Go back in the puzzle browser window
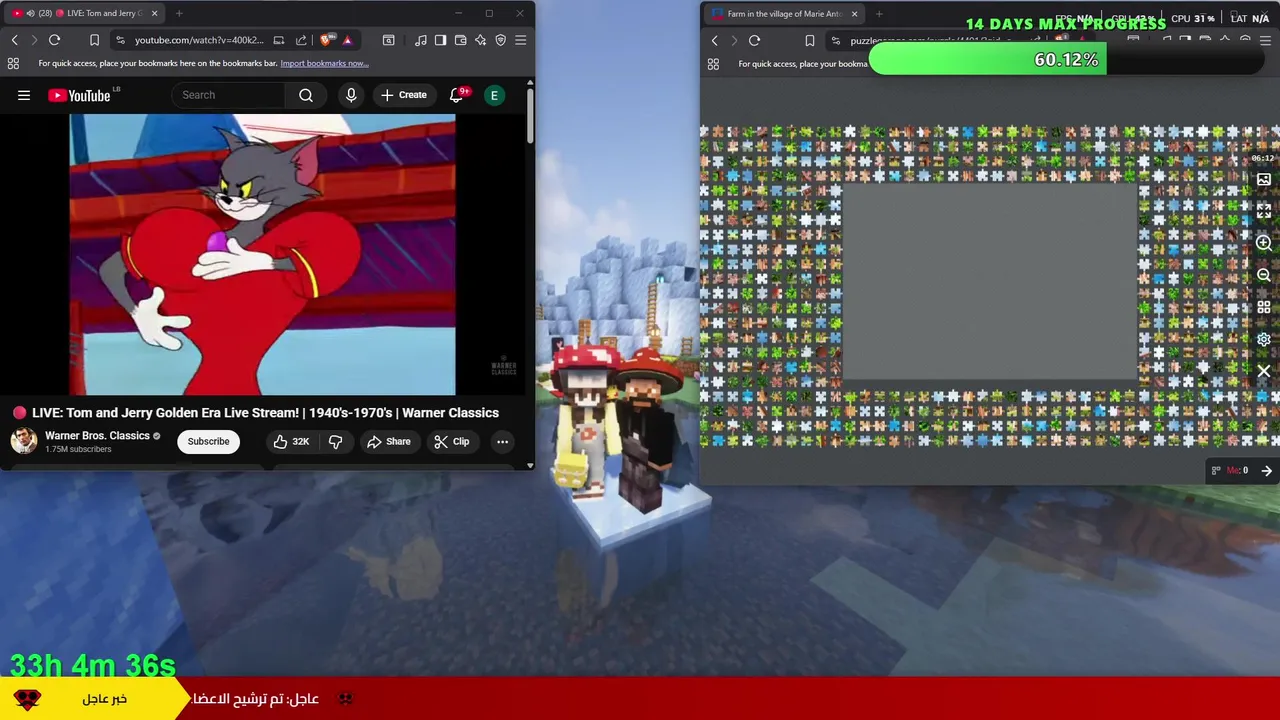This screenshot has height=720, width=1280. (x=715, y=41)
